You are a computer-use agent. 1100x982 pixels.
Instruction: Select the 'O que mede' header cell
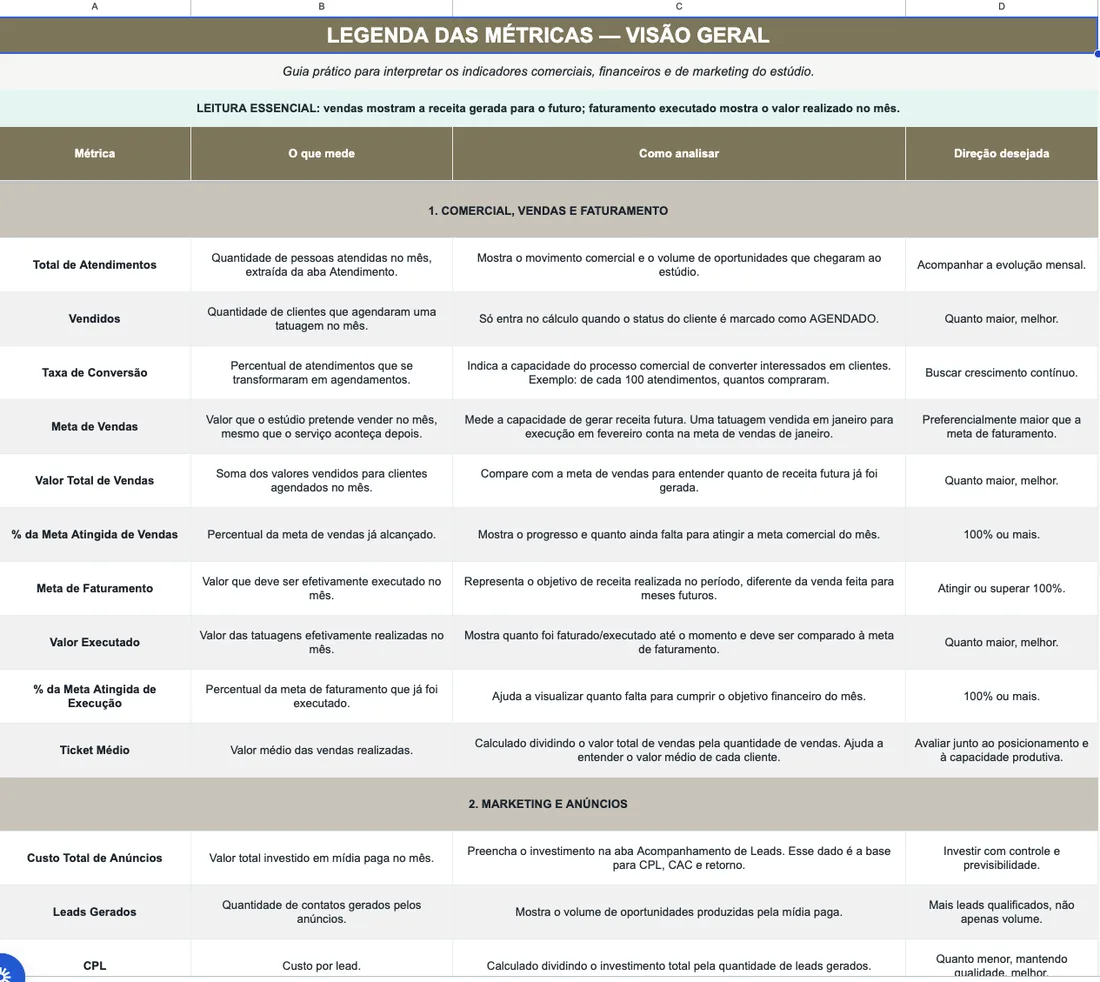pos(321,154)
